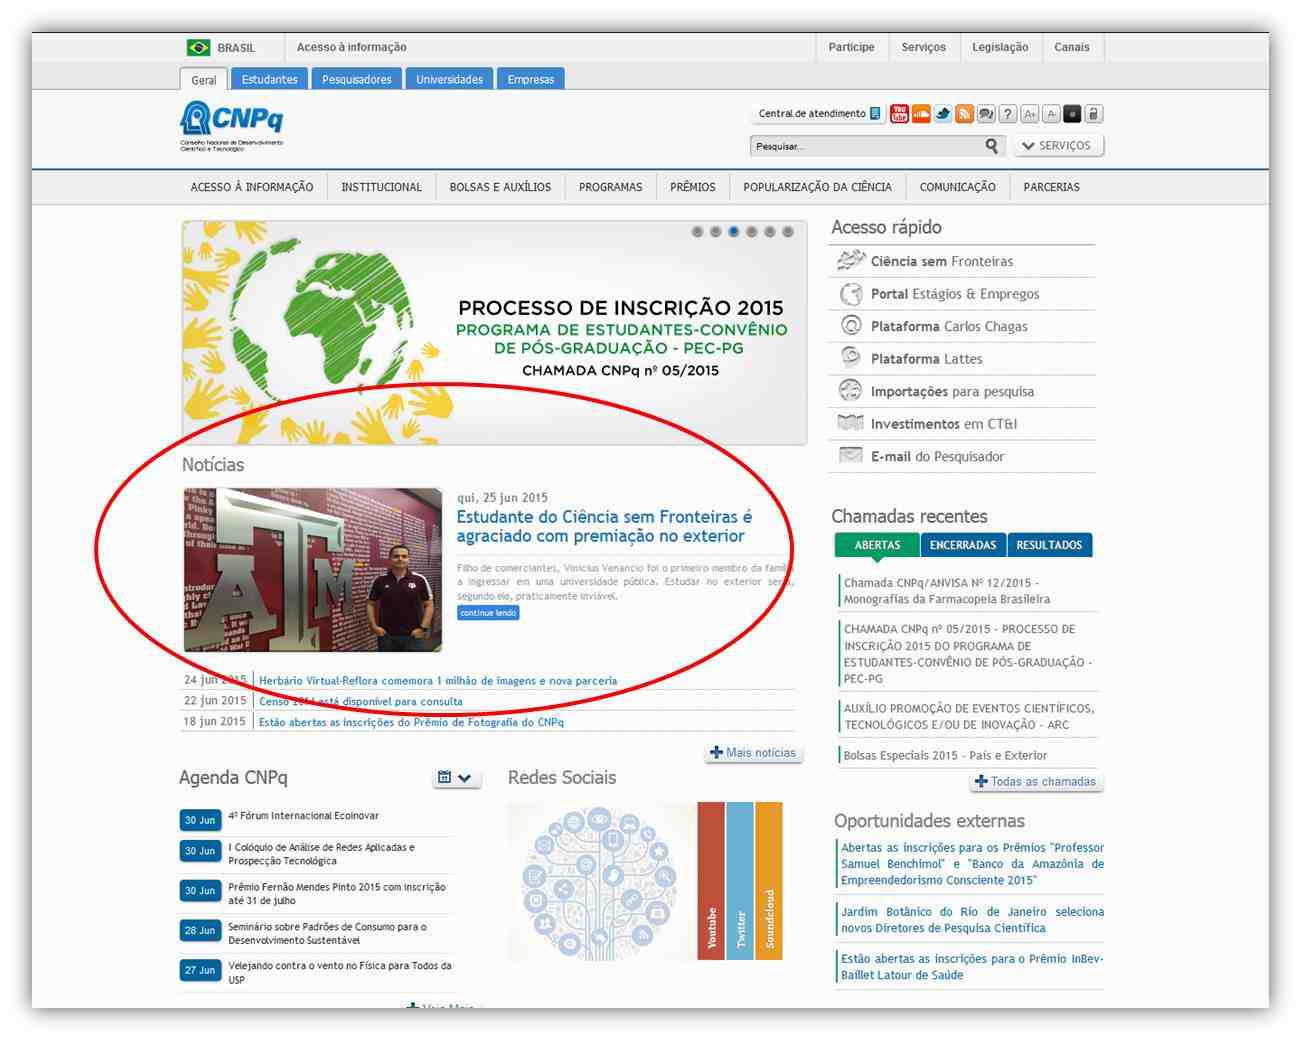Open headline Estudante do Ciência sem Fronteiras
The height and width of the screenshot is (1040, 1301).
(604, 526)
